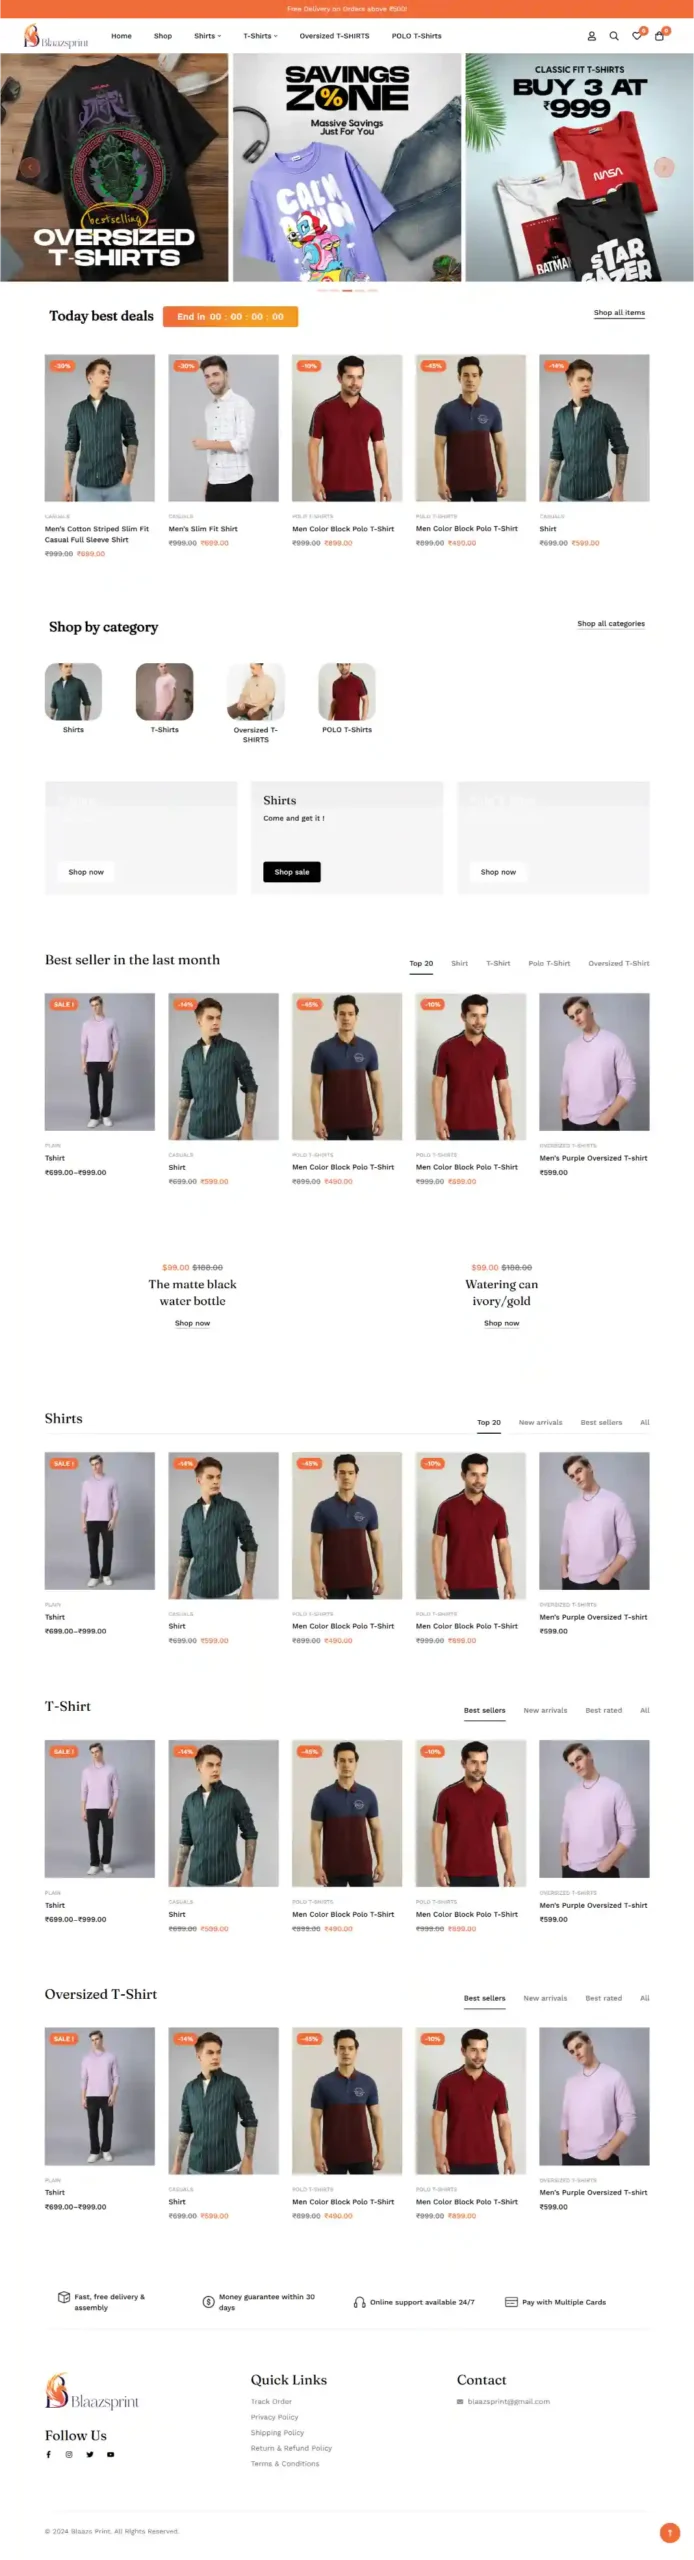Open the Instagram icon in footer
Image resolution: width=694 pixels, height=2560 pixels.
pos(69,2454)
